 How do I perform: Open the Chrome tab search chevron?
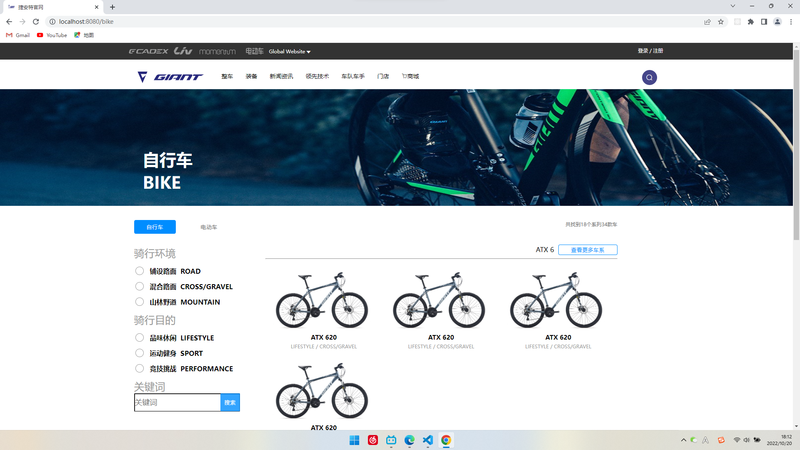(x=733, y=6)
